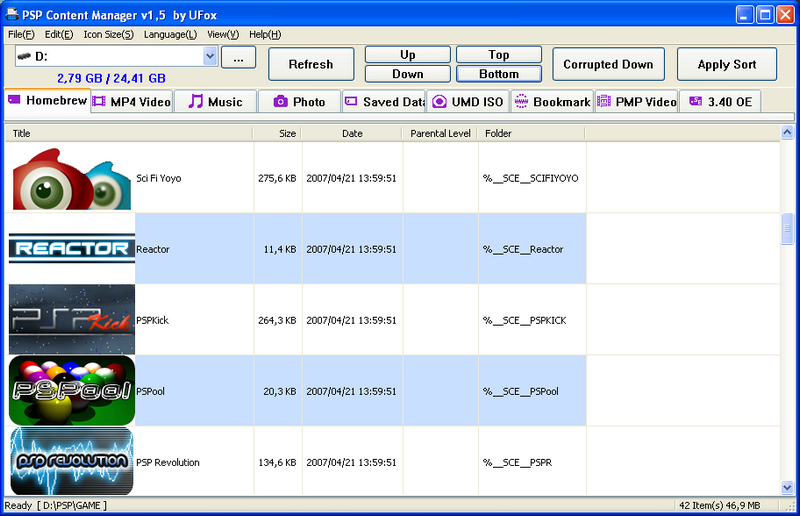Click the Apply Sort button
Screen dimensions: 800x516
click(x=727, y=64)
